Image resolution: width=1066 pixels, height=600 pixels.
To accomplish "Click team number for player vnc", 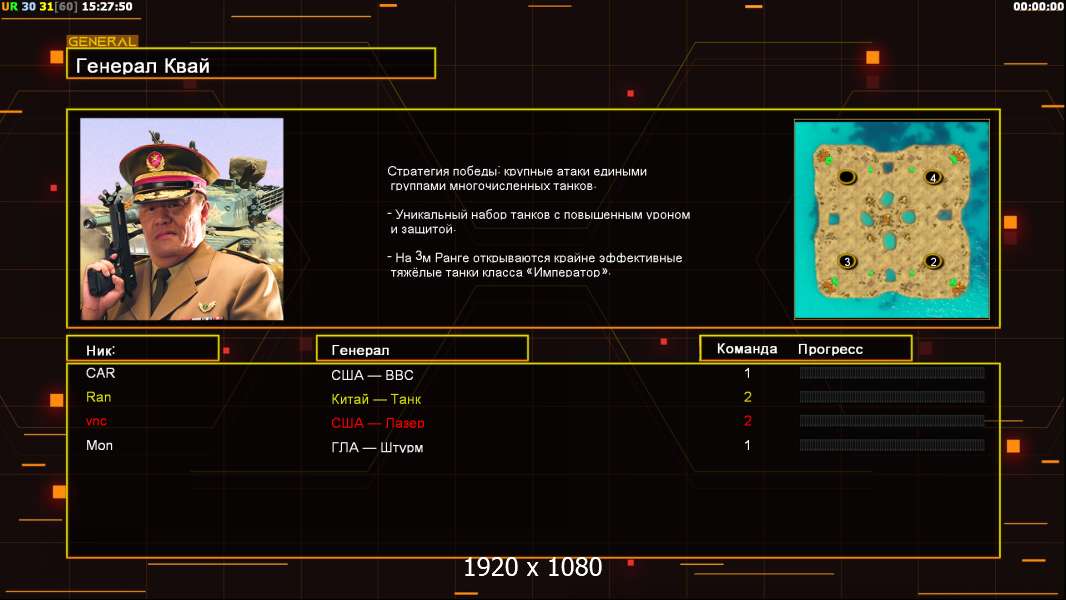I will pos(747,421).
